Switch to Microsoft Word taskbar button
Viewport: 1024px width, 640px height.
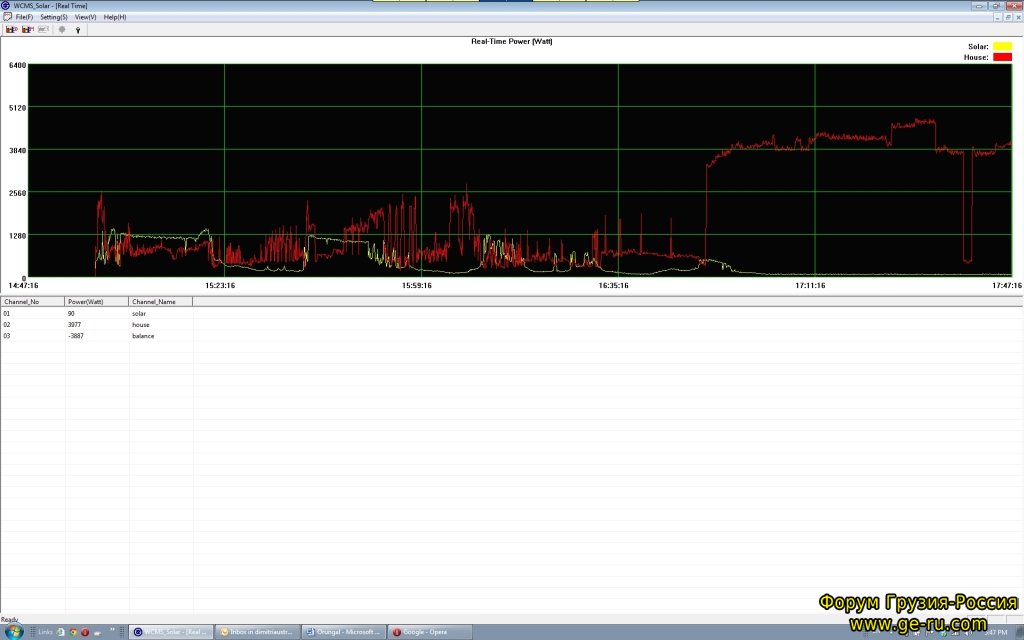point(344,632)
